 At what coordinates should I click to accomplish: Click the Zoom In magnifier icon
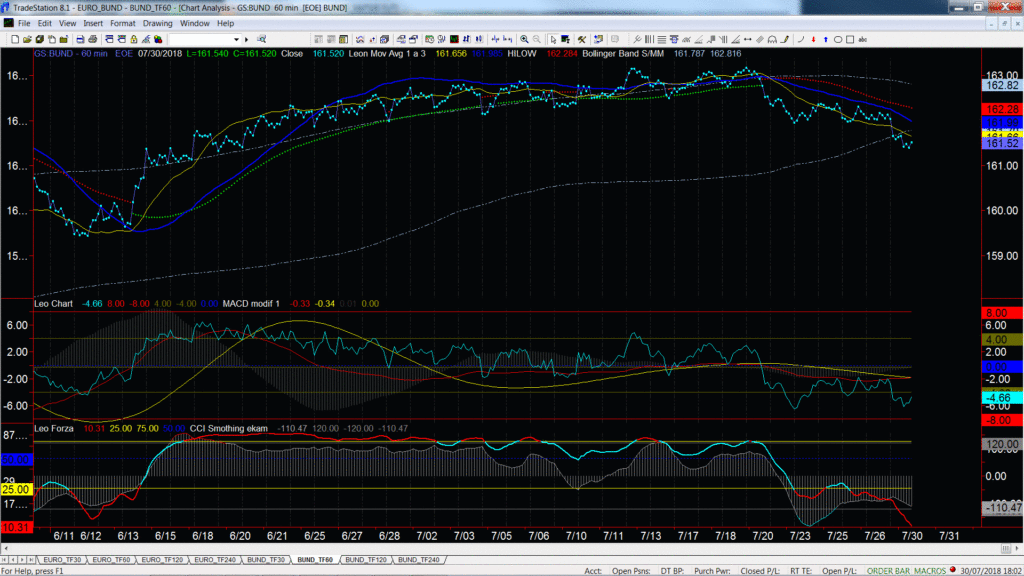point(524,39)
